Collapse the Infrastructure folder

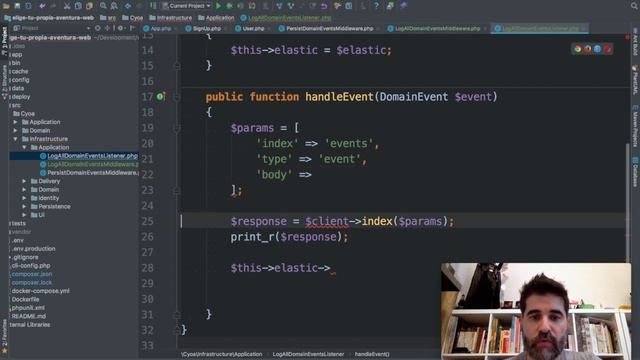click(16, 139)
